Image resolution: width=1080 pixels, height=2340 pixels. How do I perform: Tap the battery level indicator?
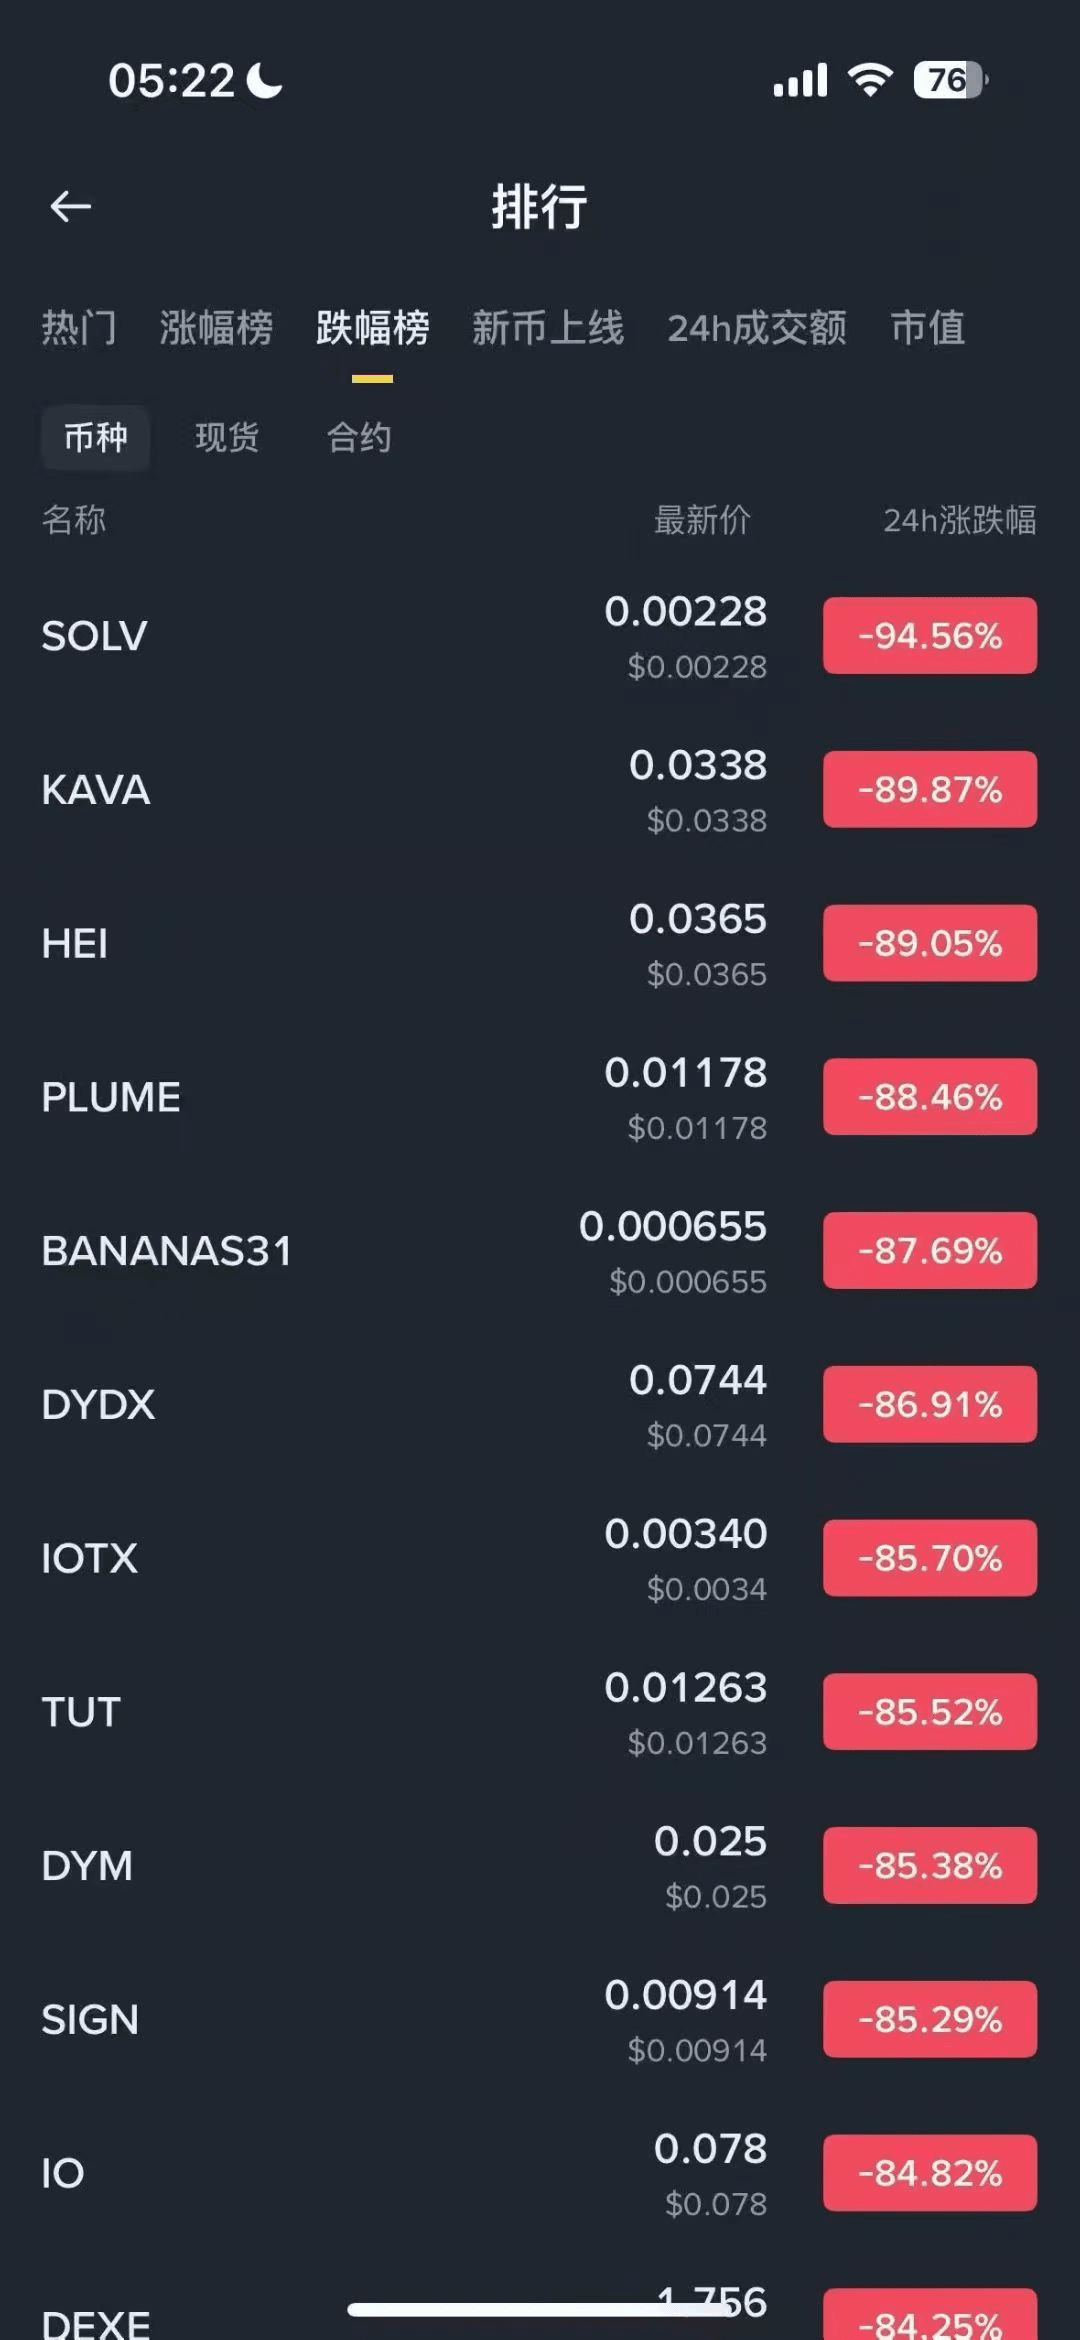[x=949, y=80]
